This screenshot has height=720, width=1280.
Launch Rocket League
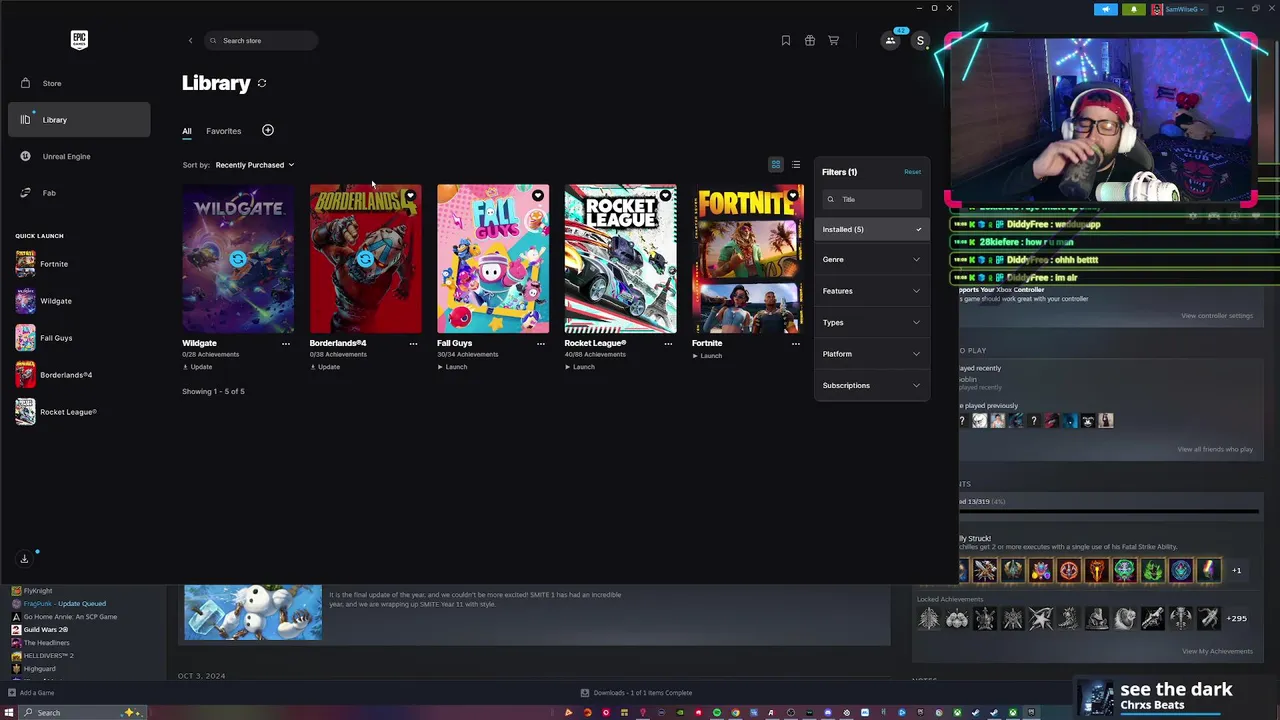579,367
